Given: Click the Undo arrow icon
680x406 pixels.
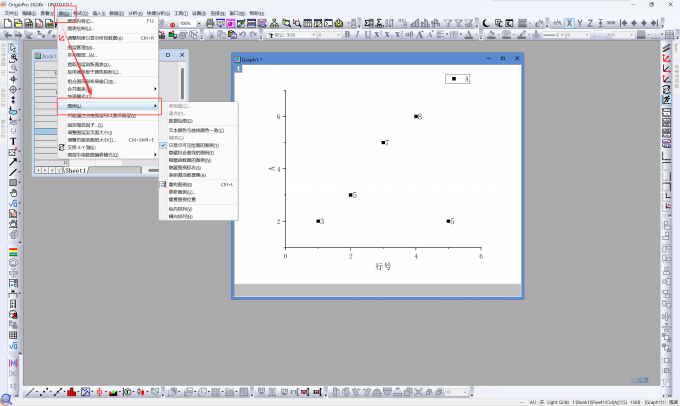Looking at the screenshot, I should coord(243,35).
